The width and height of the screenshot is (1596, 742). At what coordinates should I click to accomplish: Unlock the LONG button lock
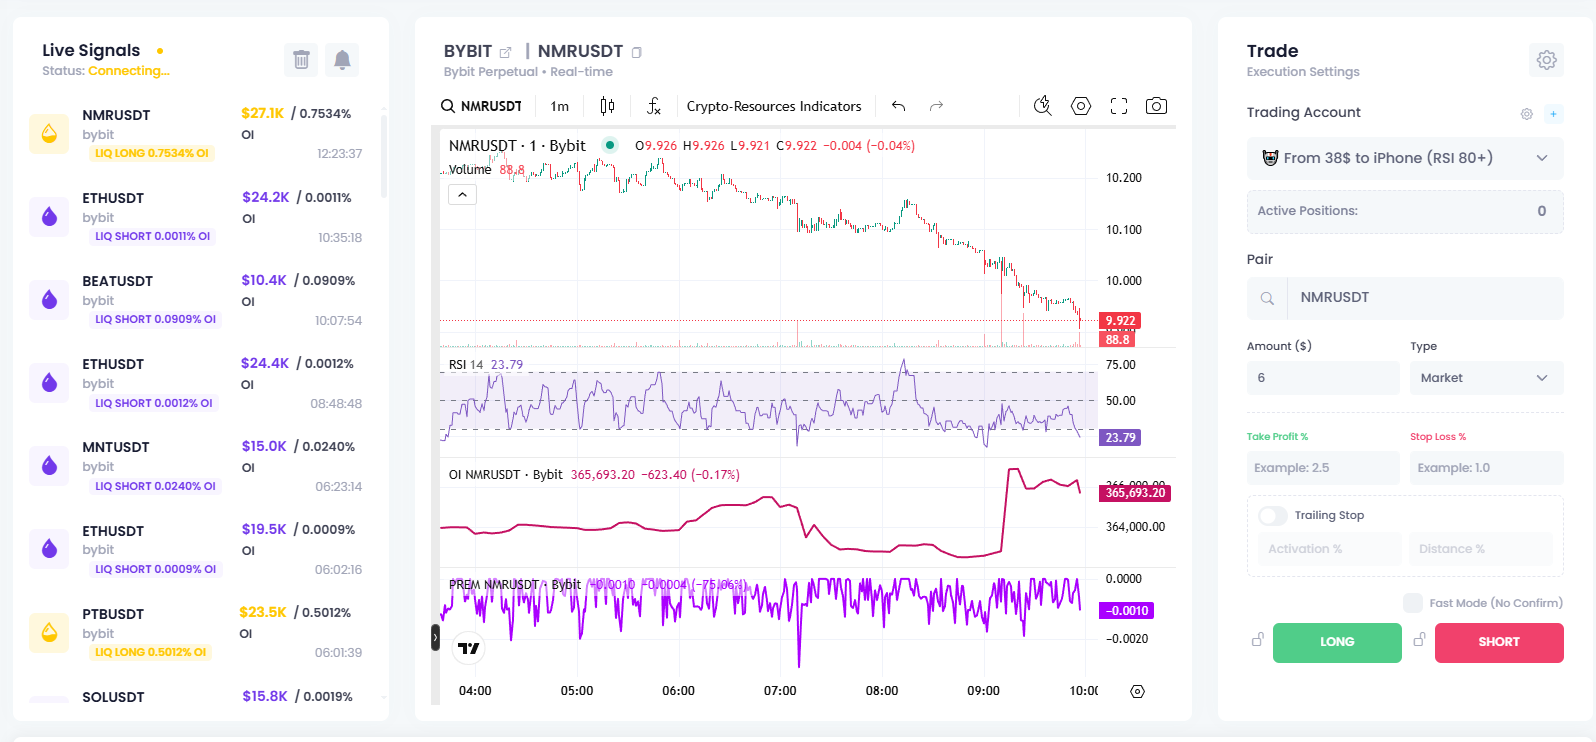coord(1258,640)
